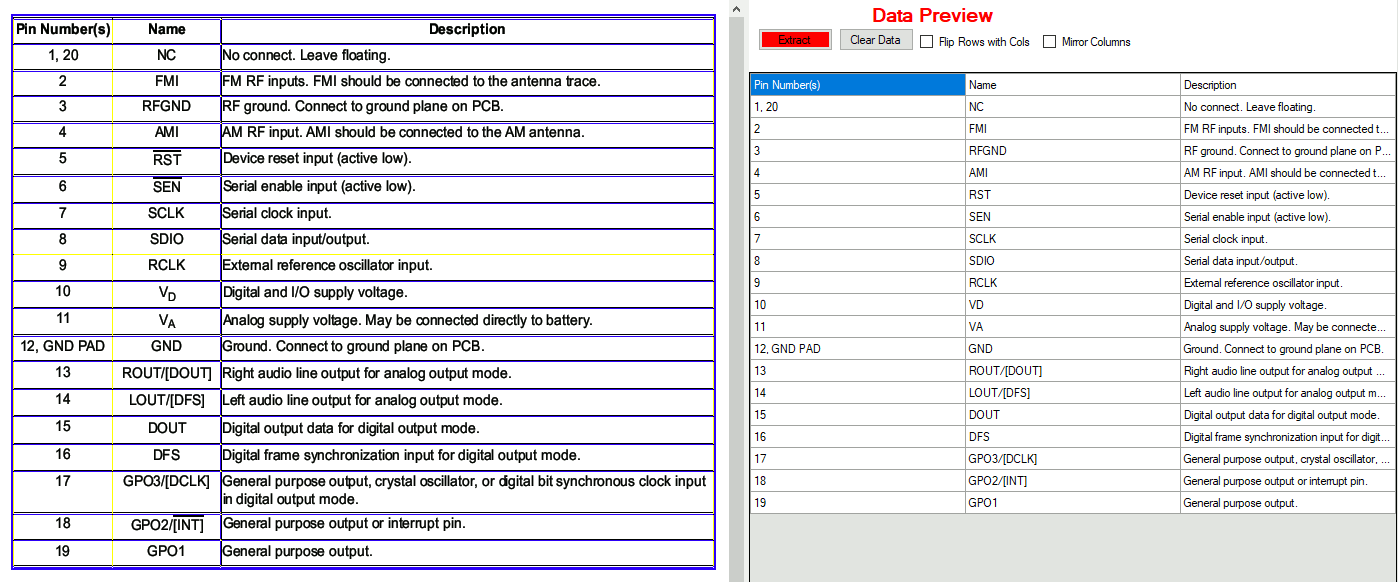Click 'Serial data input/output.' in the Data Preview grid
Screen dimensions: 1399x582
point(1288,261)
